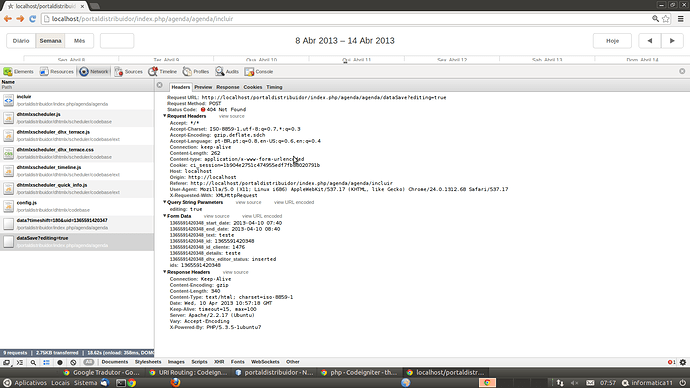Switch to the Response tab
This screenshot has height=388, width=690.
pos(228,87)
